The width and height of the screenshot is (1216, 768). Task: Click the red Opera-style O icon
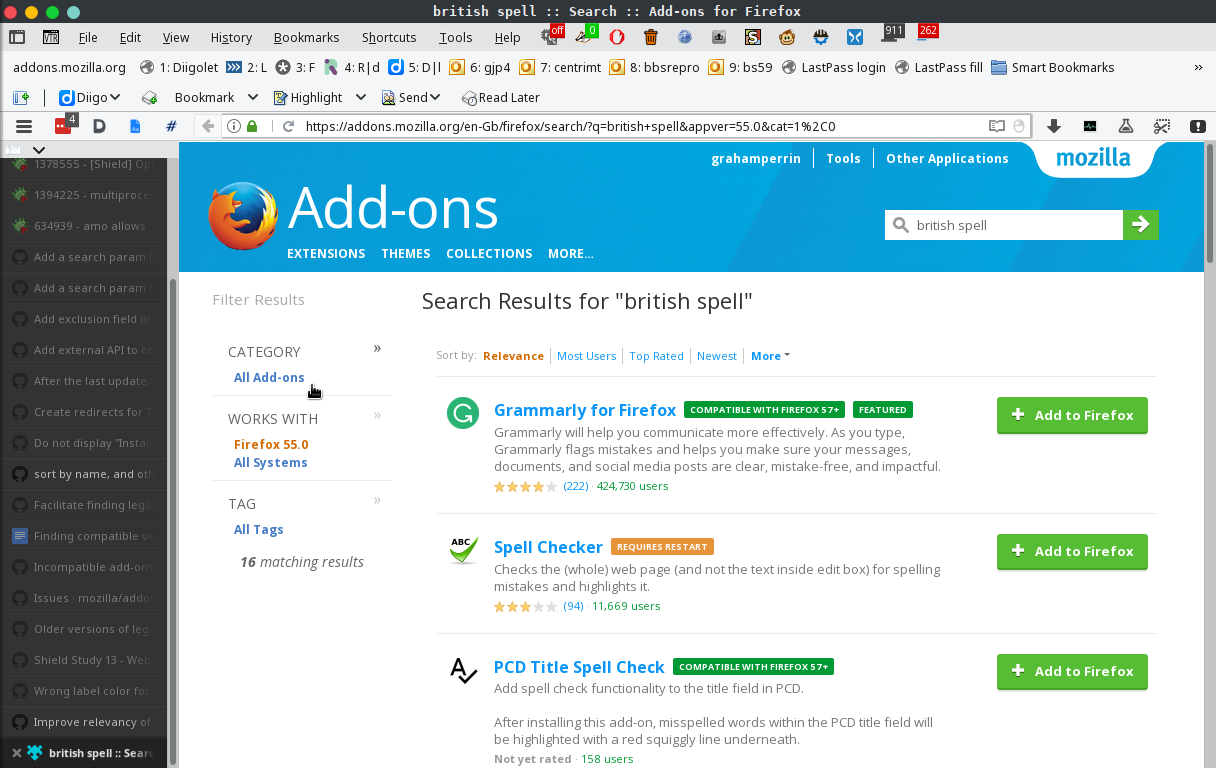coord(617,37)
